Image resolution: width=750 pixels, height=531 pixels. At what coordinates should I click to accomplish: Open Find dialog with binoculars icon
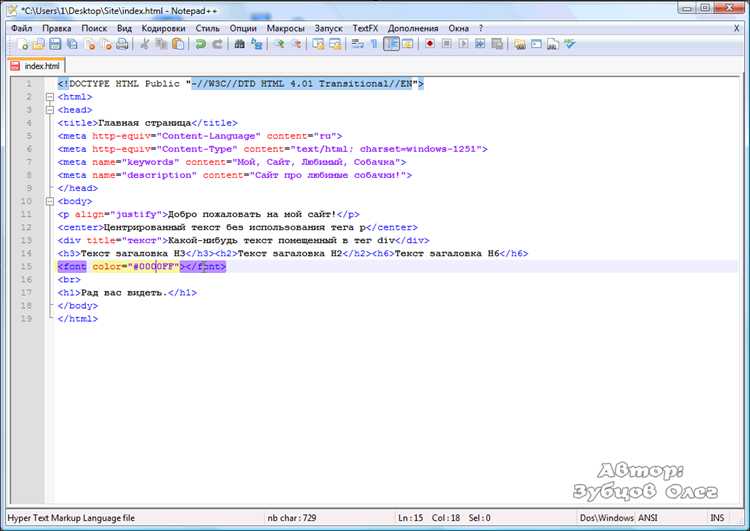point(239,45)
